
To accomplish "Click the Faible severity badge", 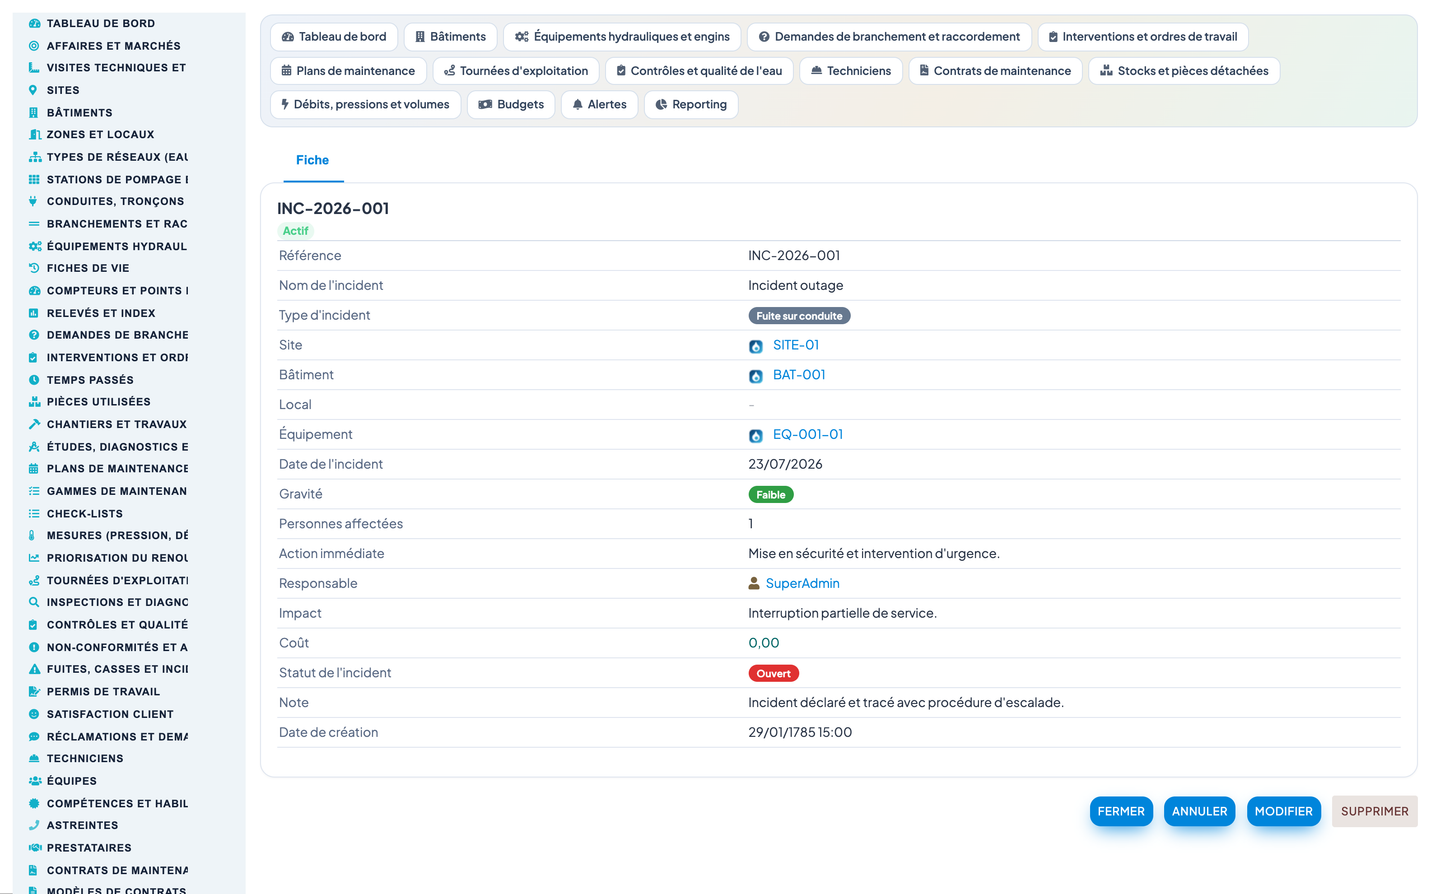I will click(771, 495).
